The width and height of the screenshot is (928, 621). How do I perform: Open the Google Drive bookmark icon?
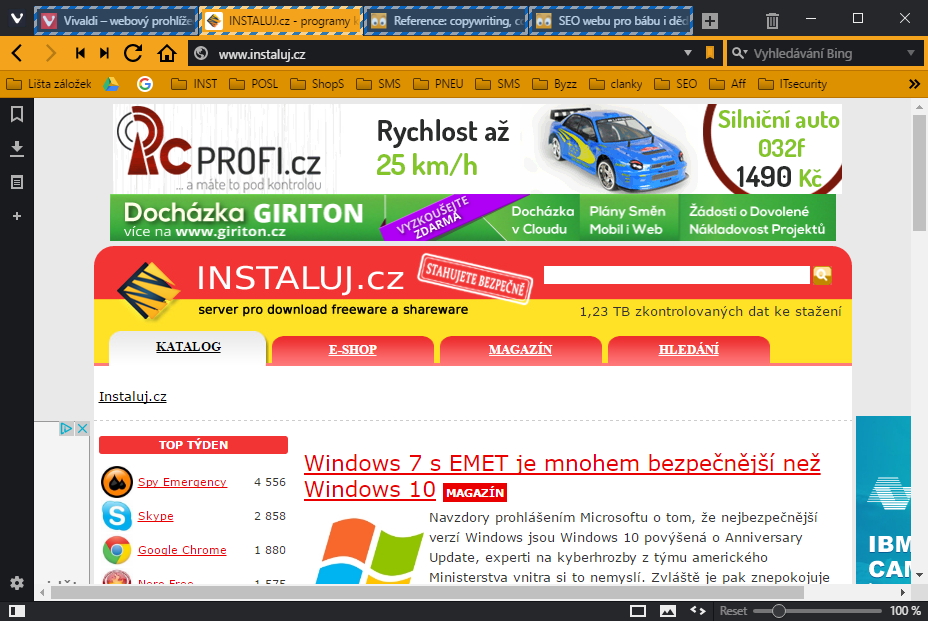(x=111, y=84)
